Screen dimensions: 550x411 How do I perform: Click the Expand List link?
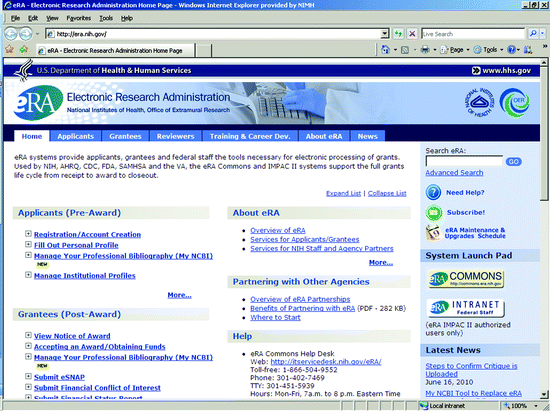click(343, 193)
